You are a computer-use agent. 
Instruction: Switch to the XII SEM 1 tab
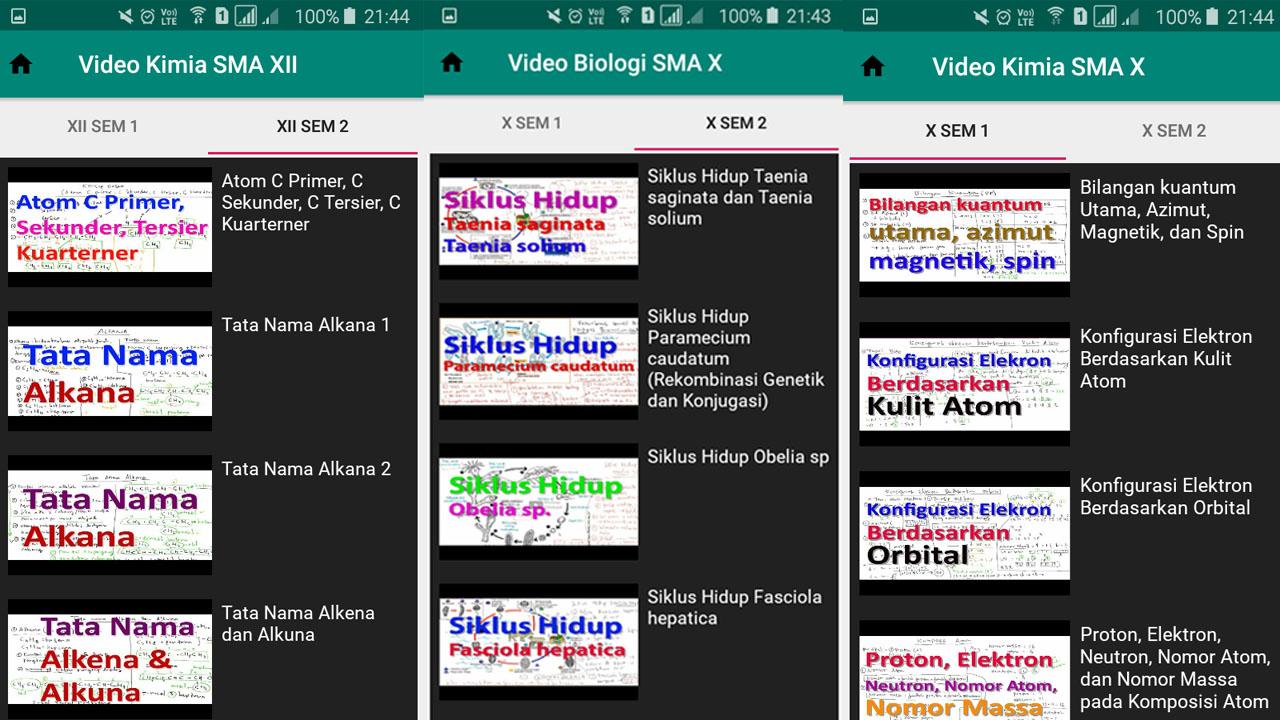point(103,127)
